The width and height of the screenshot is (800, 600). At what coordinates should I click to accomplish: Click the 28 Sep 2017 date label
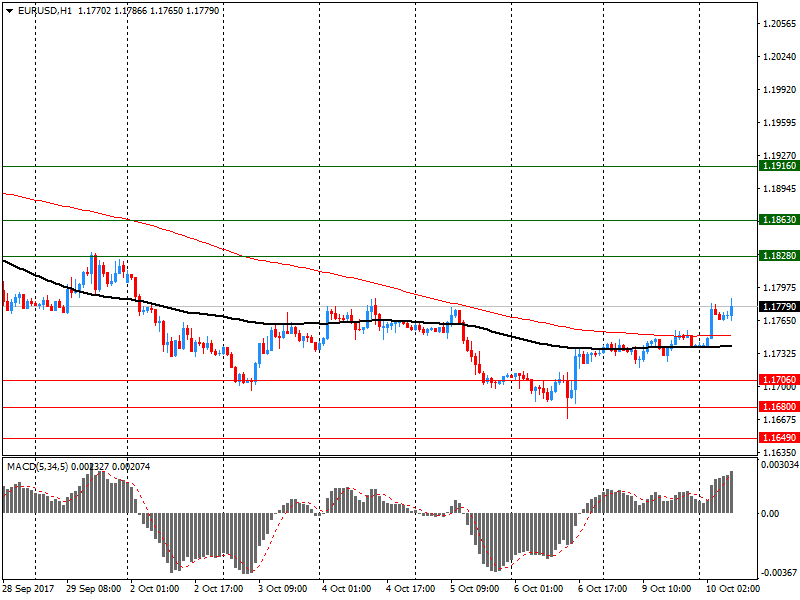click(x=28, y=589)
